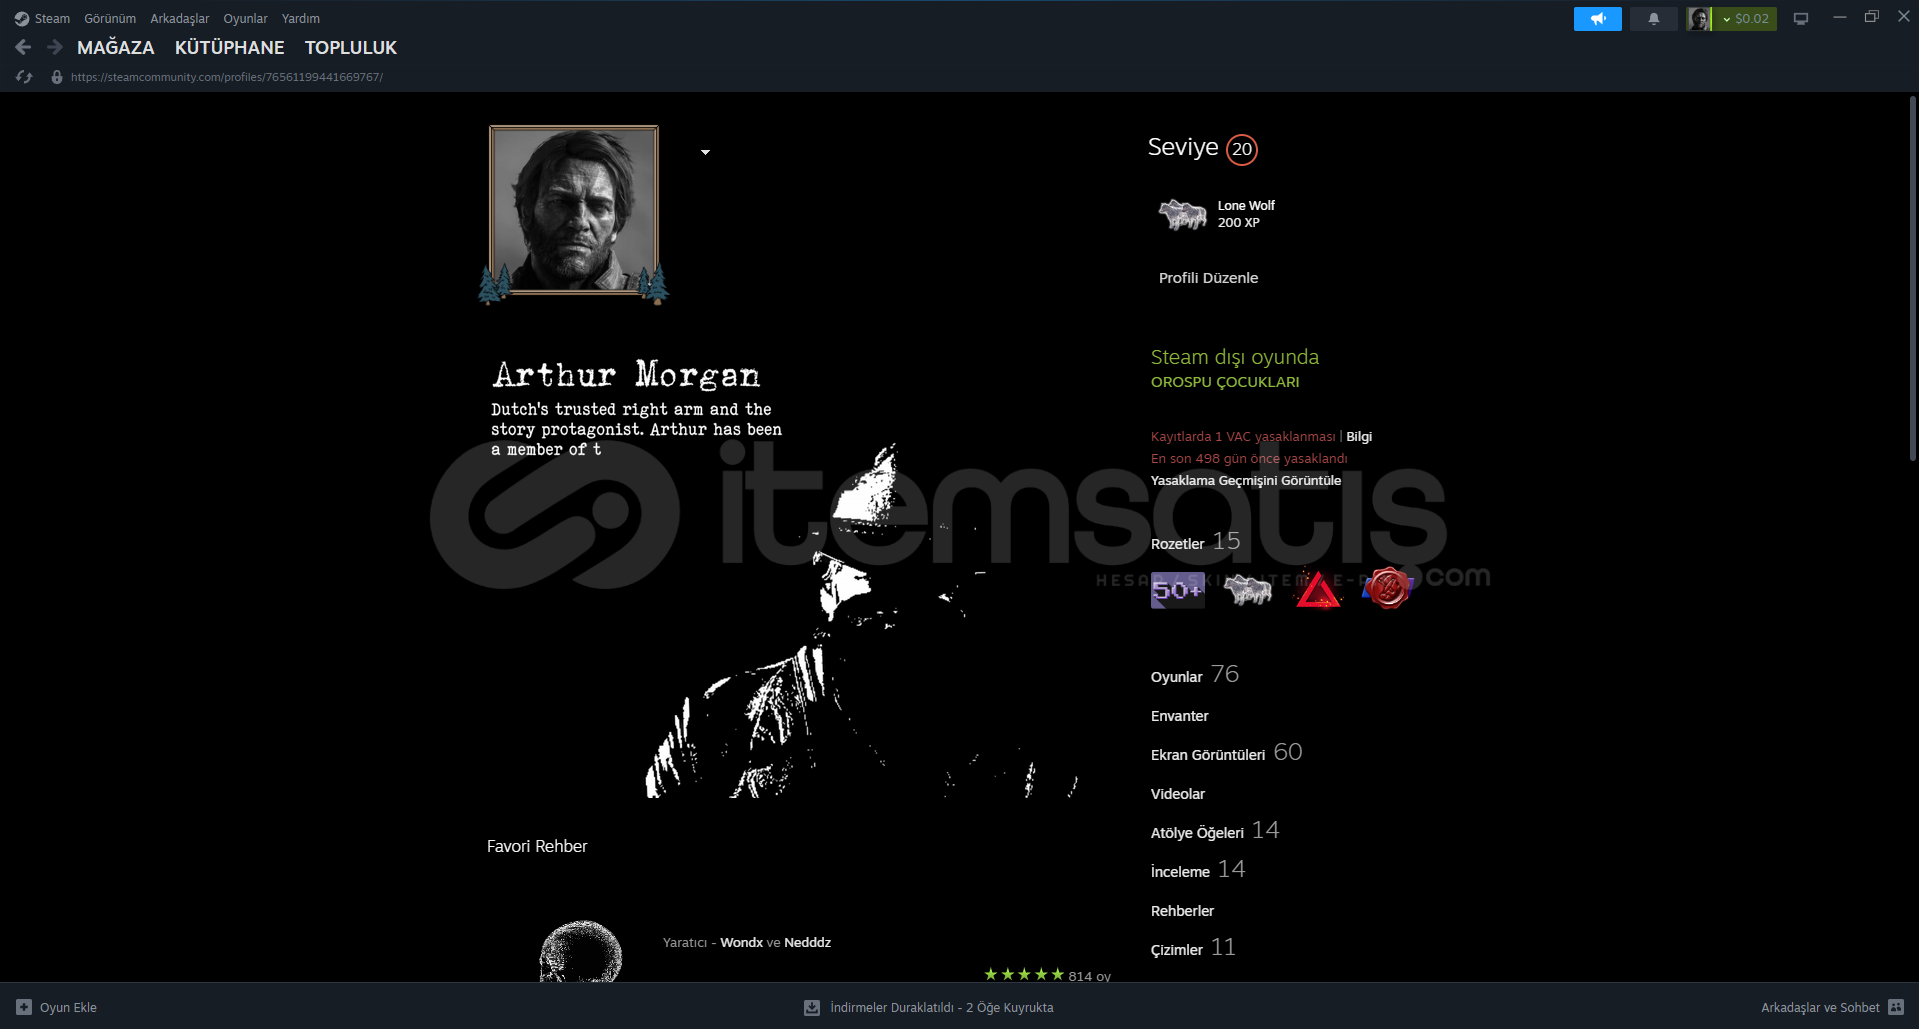Open creator Wondx's profile link

point(741,943)
